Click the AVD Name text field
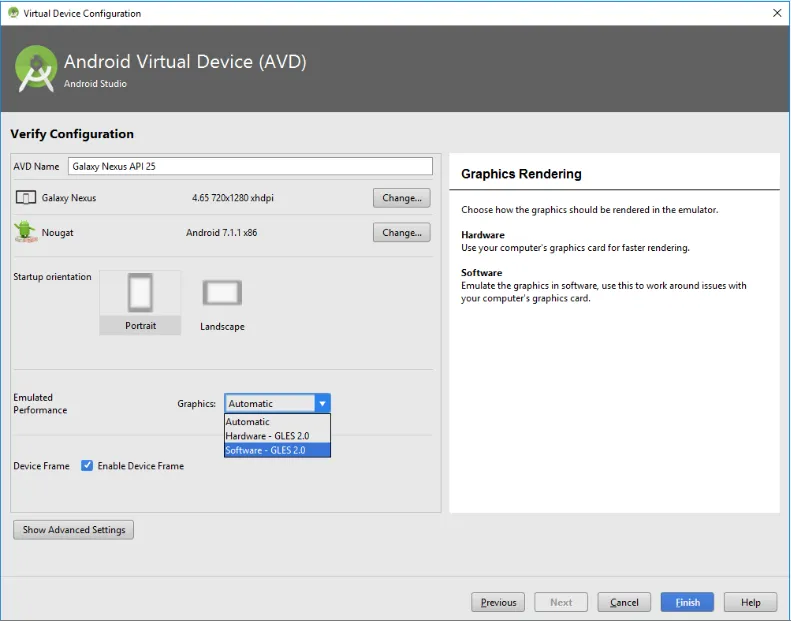This screenshot has height=621, width=791. pyautogui.click(x=250, y=166)
